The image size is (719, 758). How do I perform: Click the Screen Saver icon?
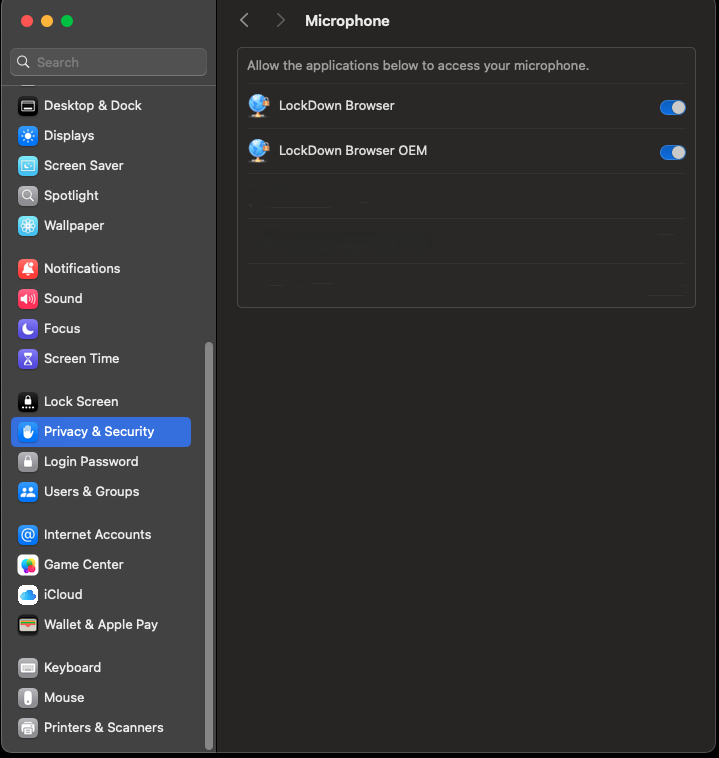click(x=28, y=166)
